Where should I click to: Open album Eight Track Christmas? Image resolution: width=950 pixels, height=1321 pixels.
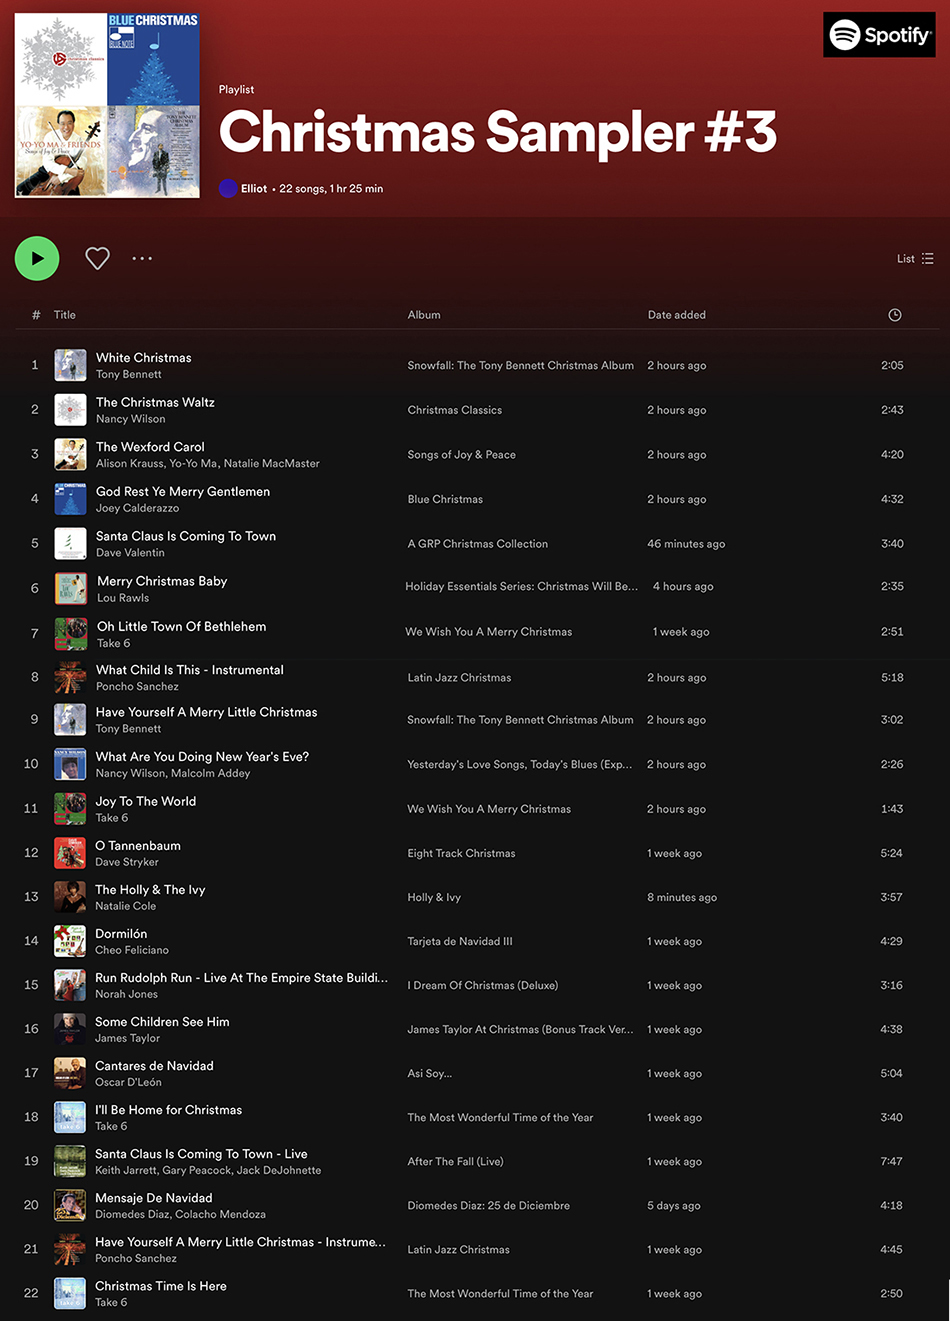point(462,853)
